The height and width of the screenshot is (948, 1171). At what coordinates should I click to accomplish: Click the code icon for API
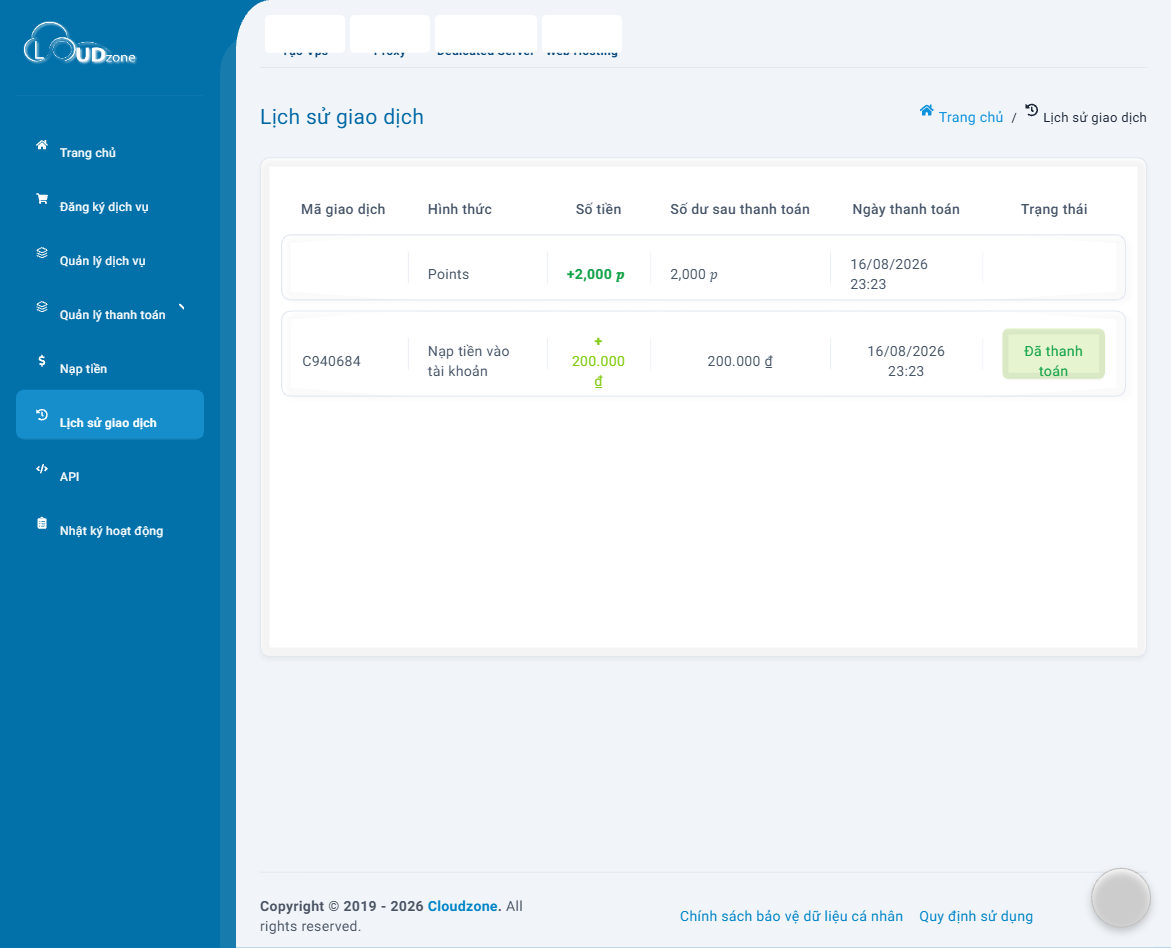click(x=42, y=469)
